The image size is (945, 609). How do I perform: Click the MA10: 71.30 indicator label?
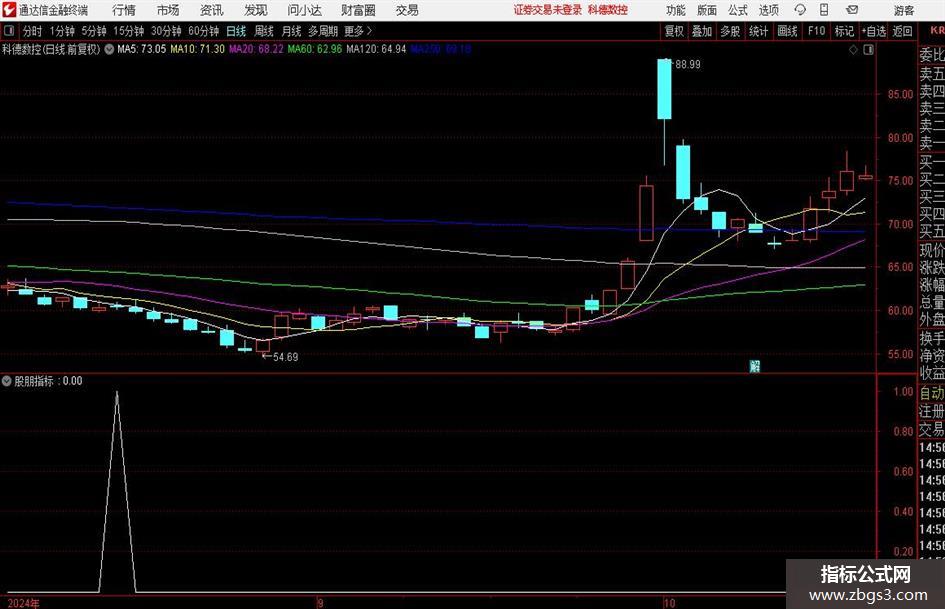(197, 49)
